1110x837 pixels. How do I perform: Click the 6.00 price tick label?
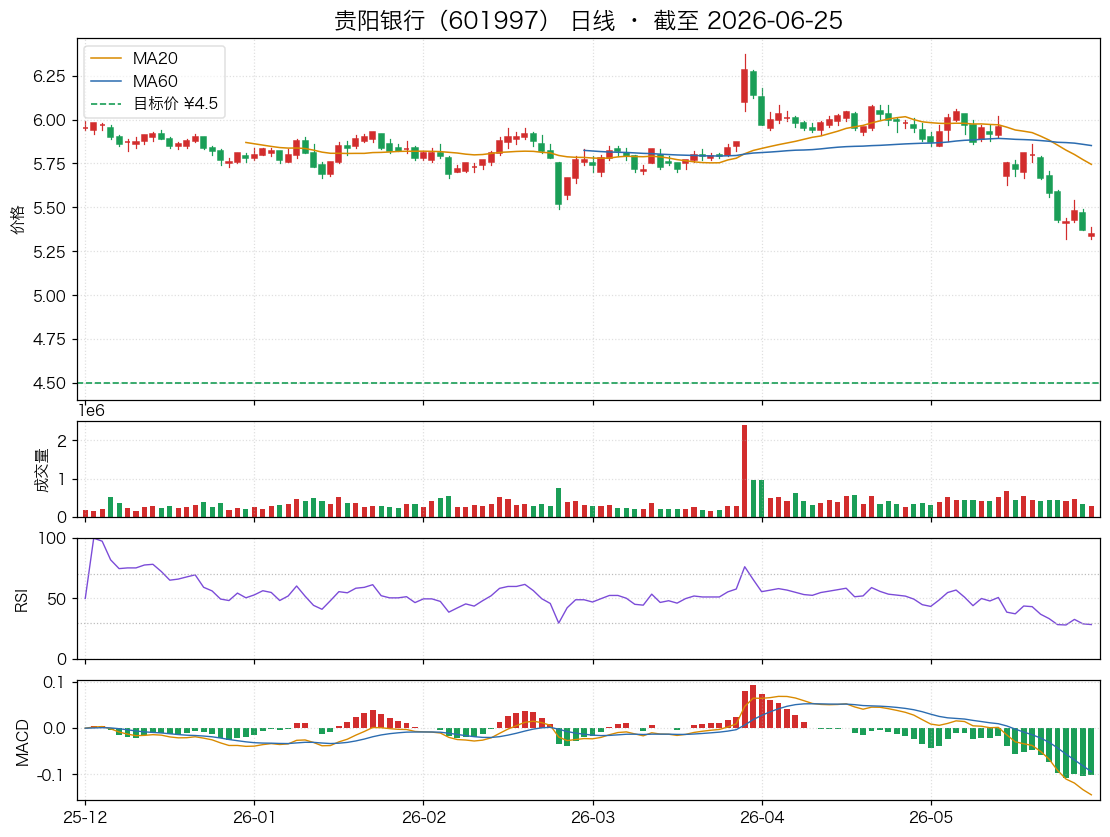(x=49, y=120)
